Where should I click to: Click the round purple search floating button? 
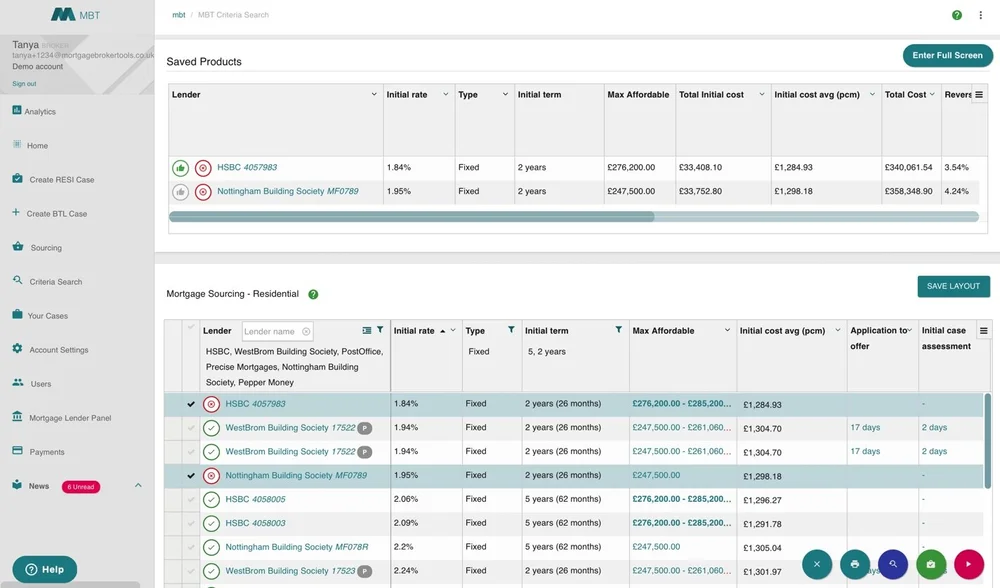(893, 564)
